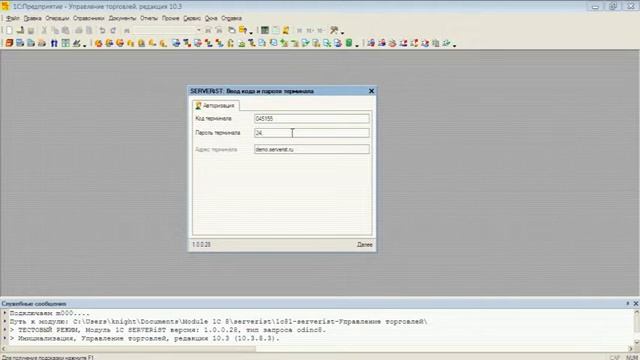The image size is (640, 360).
Task: Open the Справка menu
Action: coord(231,18)
